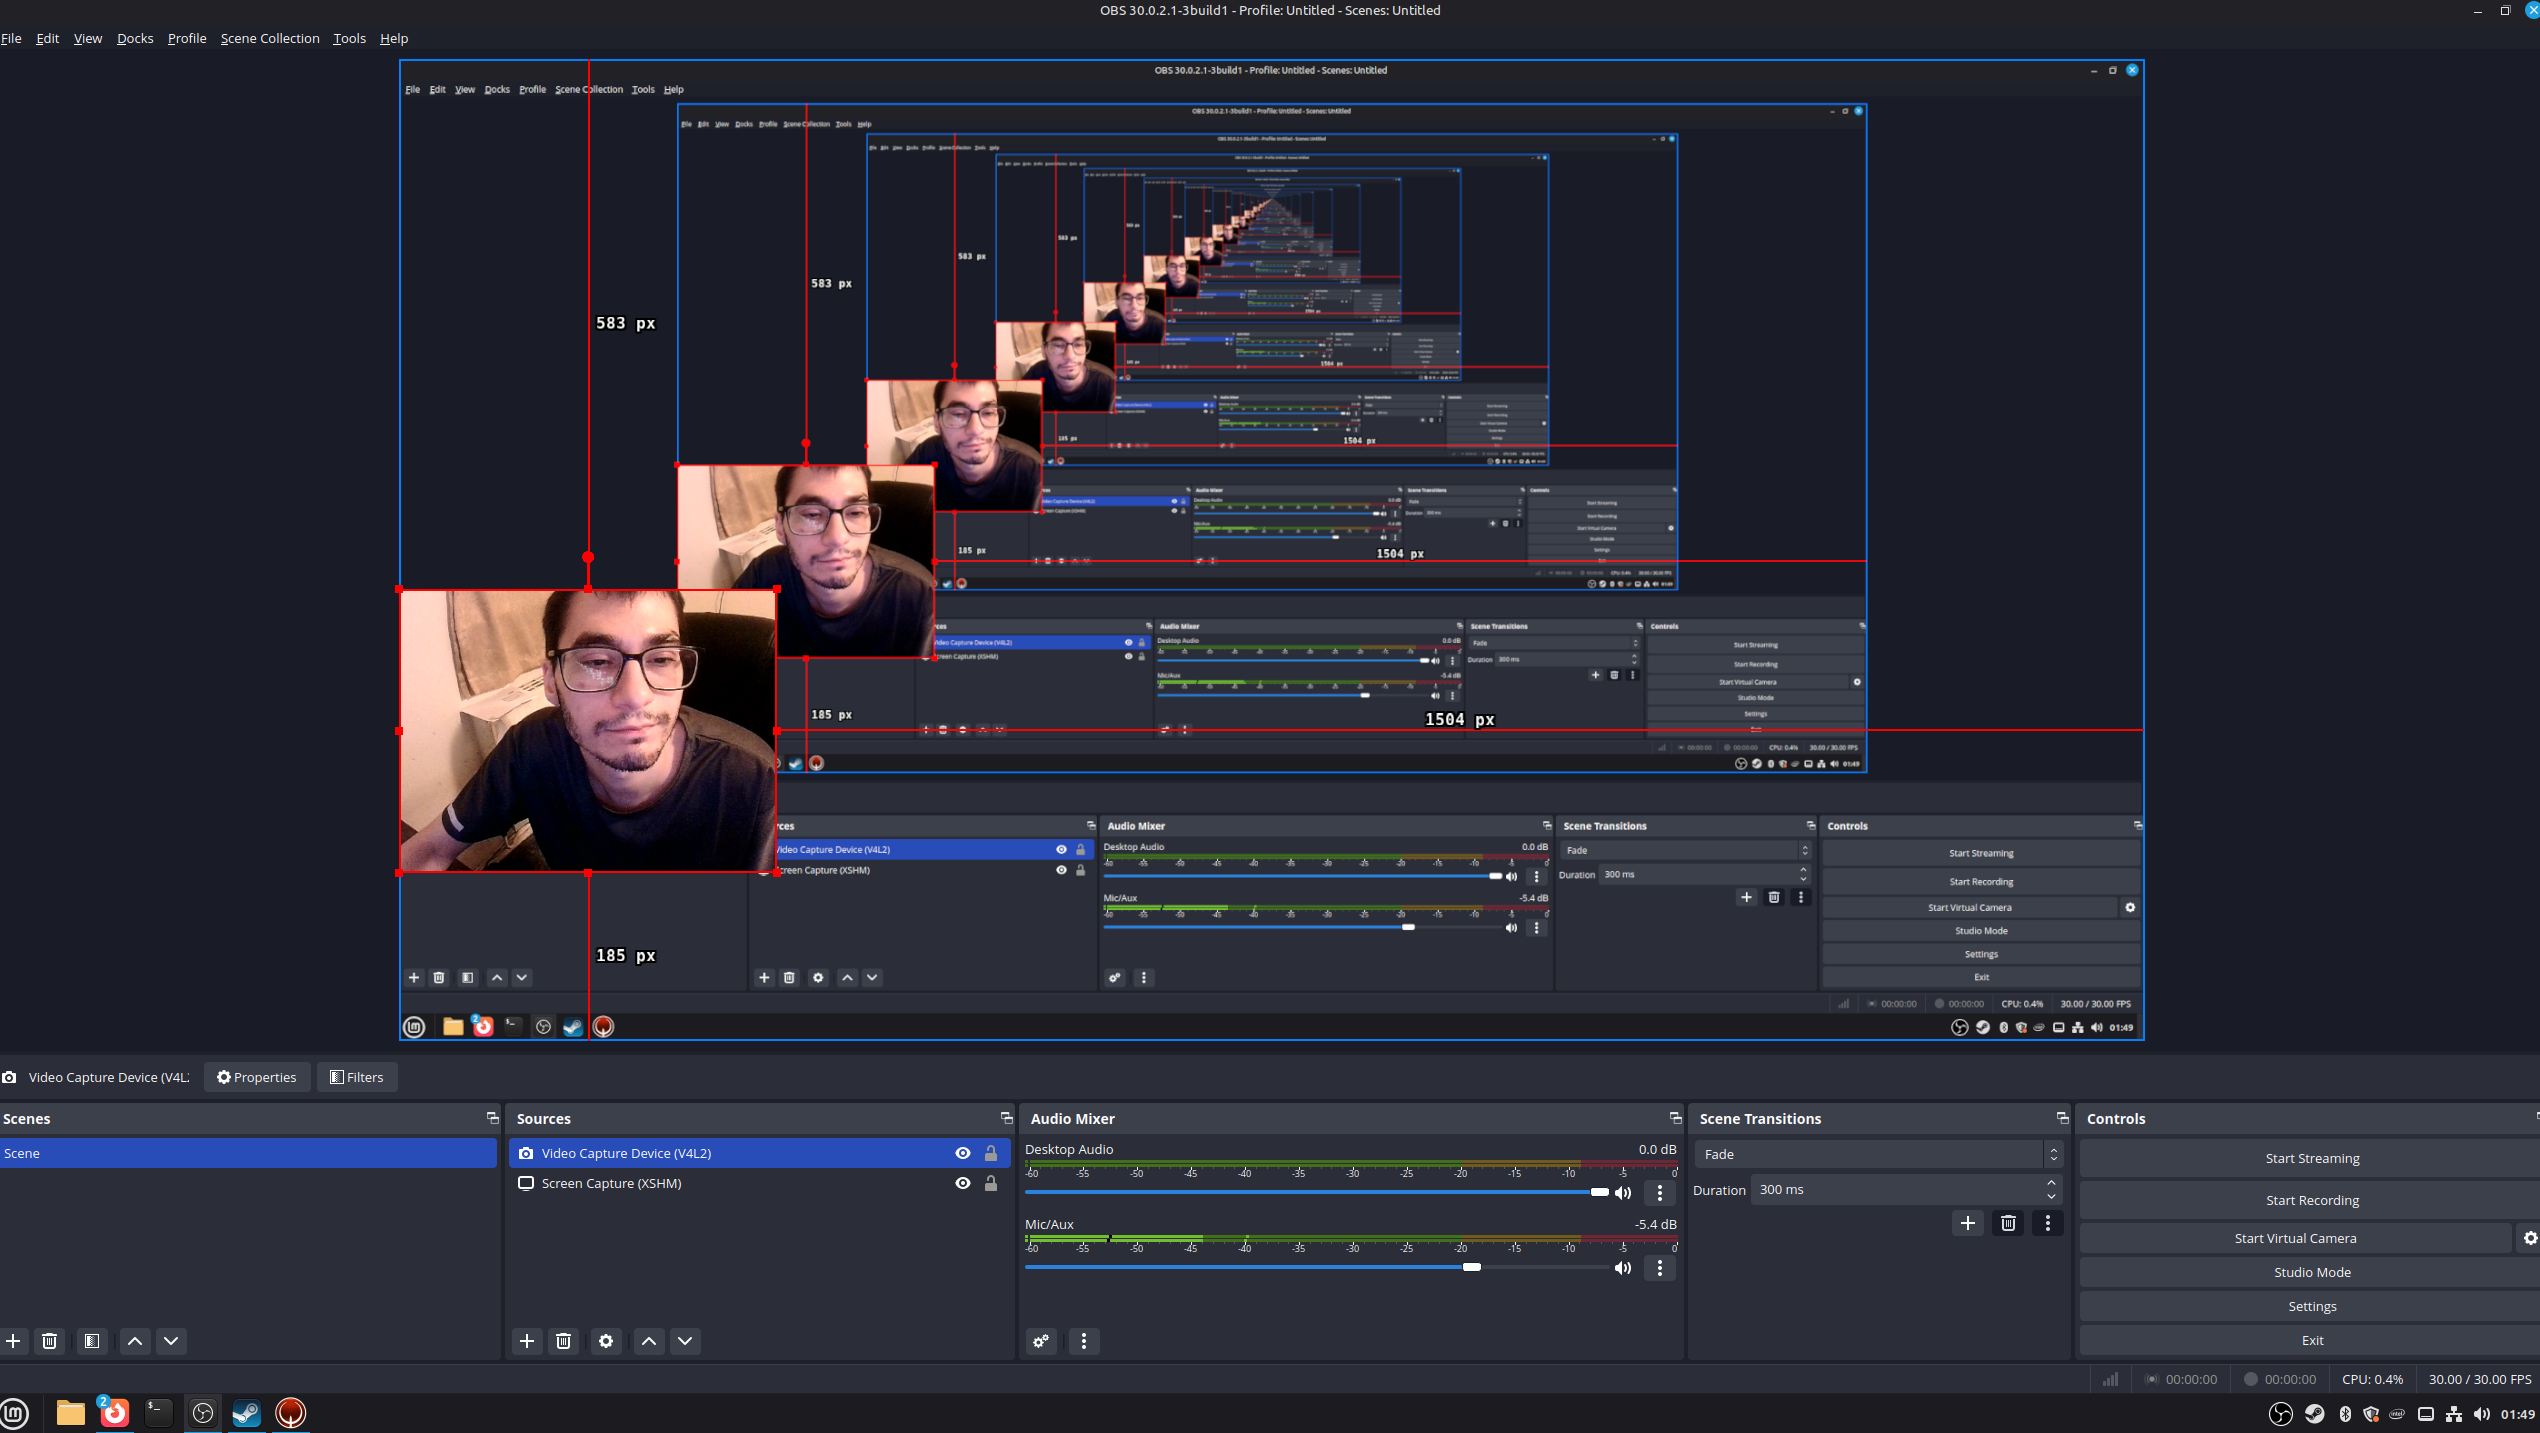Viewport: 2540px width, 1433px height.
Task: Move the scene down in Scenes dock
Action: [x=171, y=1341]
